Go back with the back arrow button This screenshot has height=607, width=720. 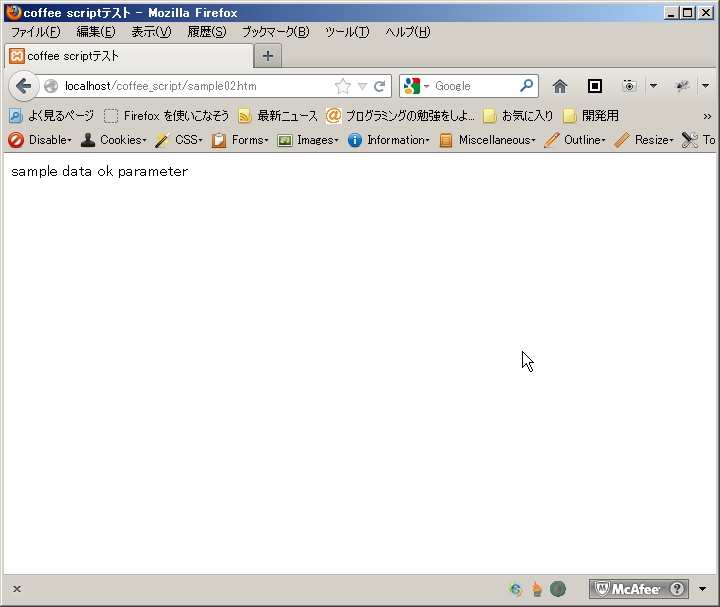click(22, 86)
